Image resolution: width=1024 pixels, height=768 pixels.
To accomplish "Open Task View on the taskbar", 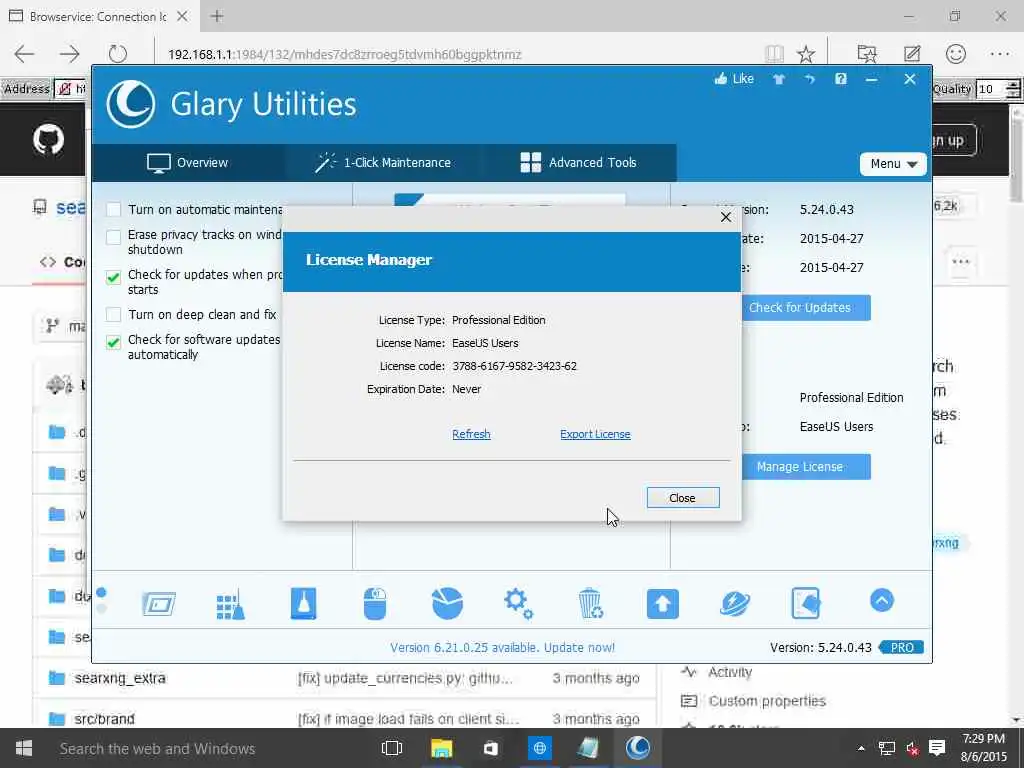I will pos(392,748).
